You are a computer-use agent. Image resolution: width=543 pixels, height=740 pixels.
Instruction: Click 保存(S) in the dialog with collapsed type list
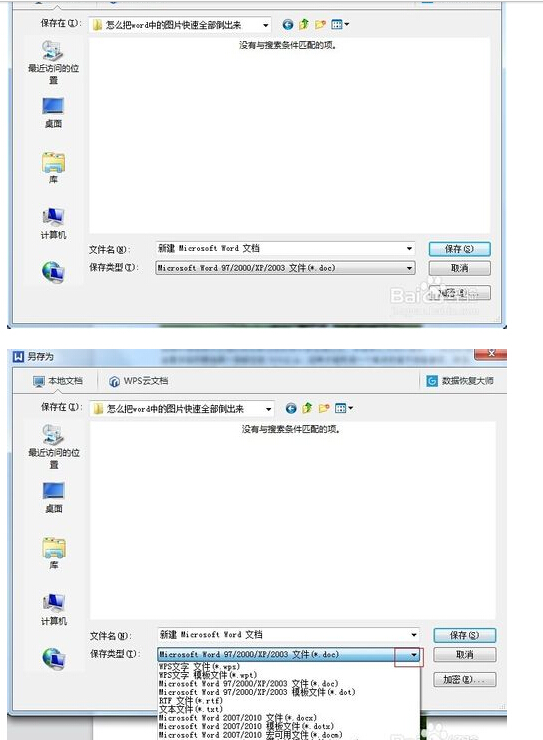[459, 249]
